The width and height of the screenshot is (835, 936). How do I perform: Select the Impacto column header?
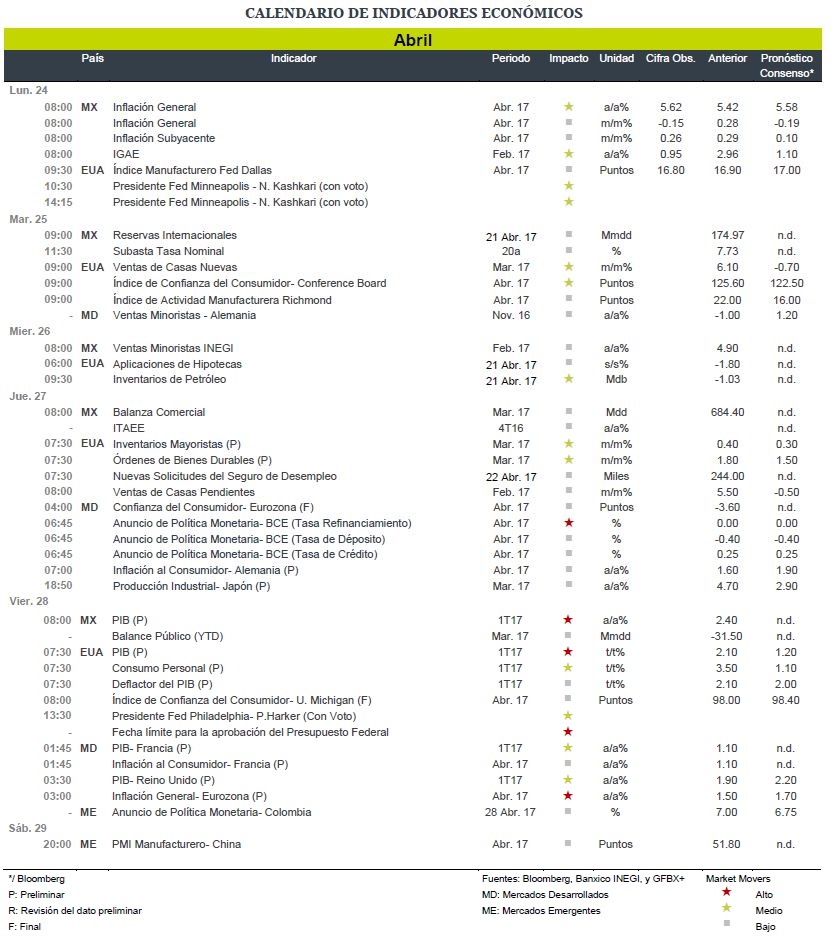(569, 58)
